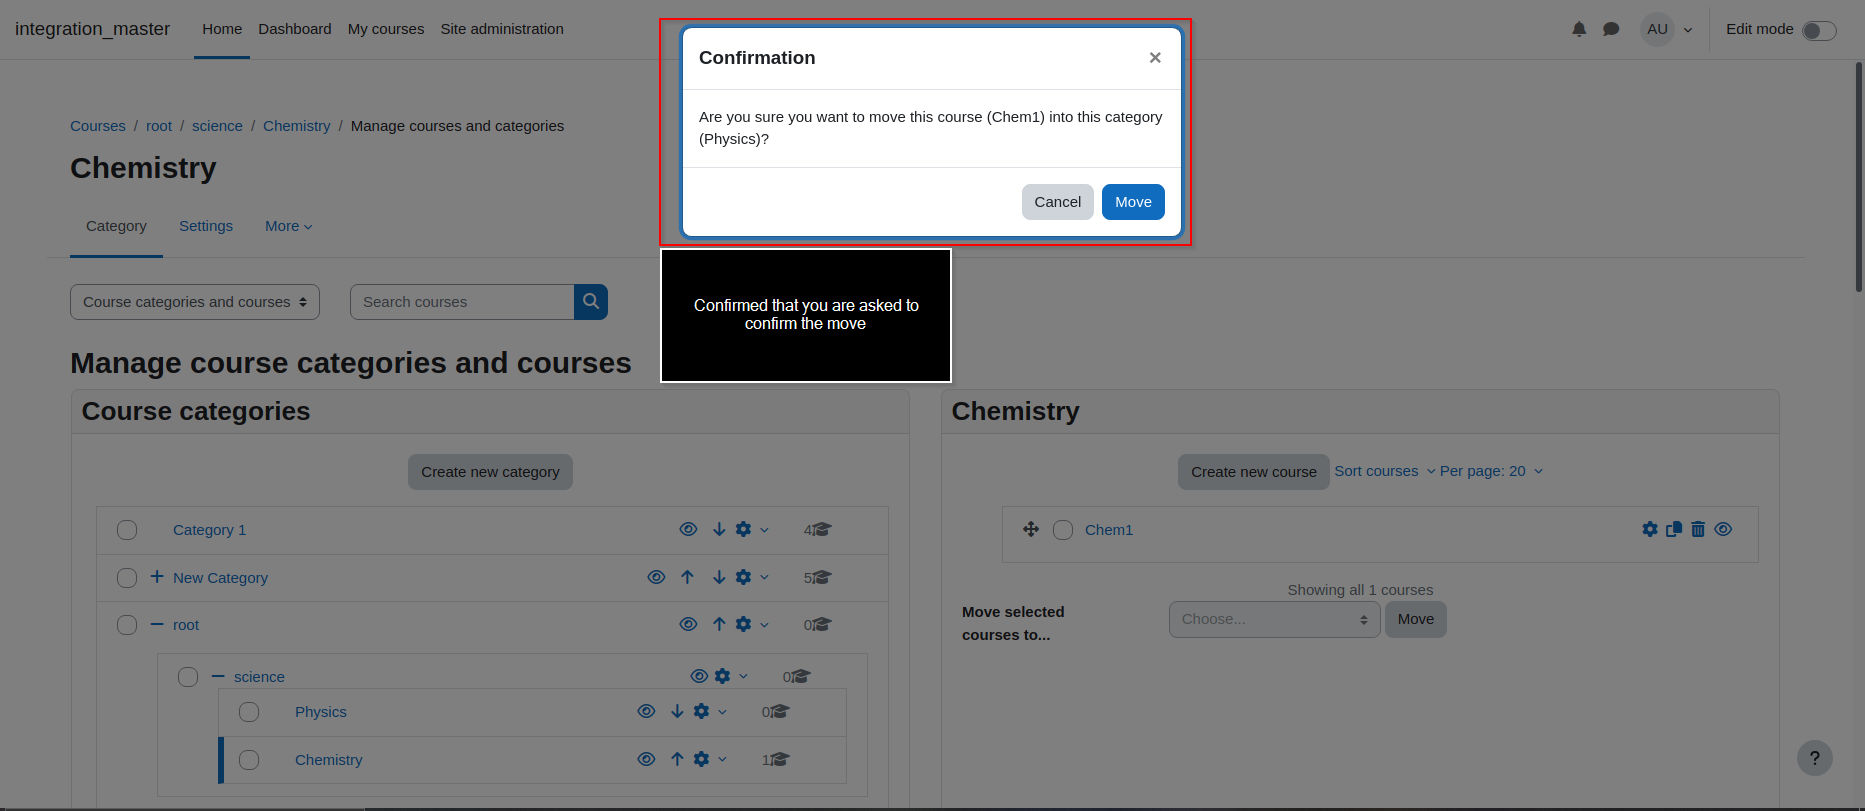Viewport: 1865px width, 811px height.
Task: Expand the More tab menu
Action: [289, 226]
